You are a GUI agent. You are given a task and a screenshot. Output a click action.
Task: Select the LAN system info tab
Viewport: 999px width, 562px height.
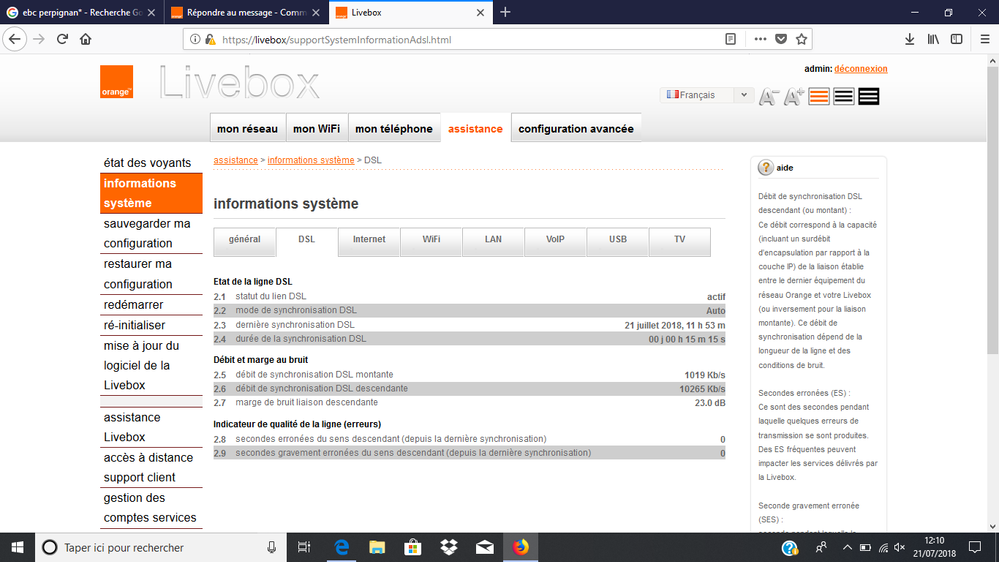coord(493,241)
